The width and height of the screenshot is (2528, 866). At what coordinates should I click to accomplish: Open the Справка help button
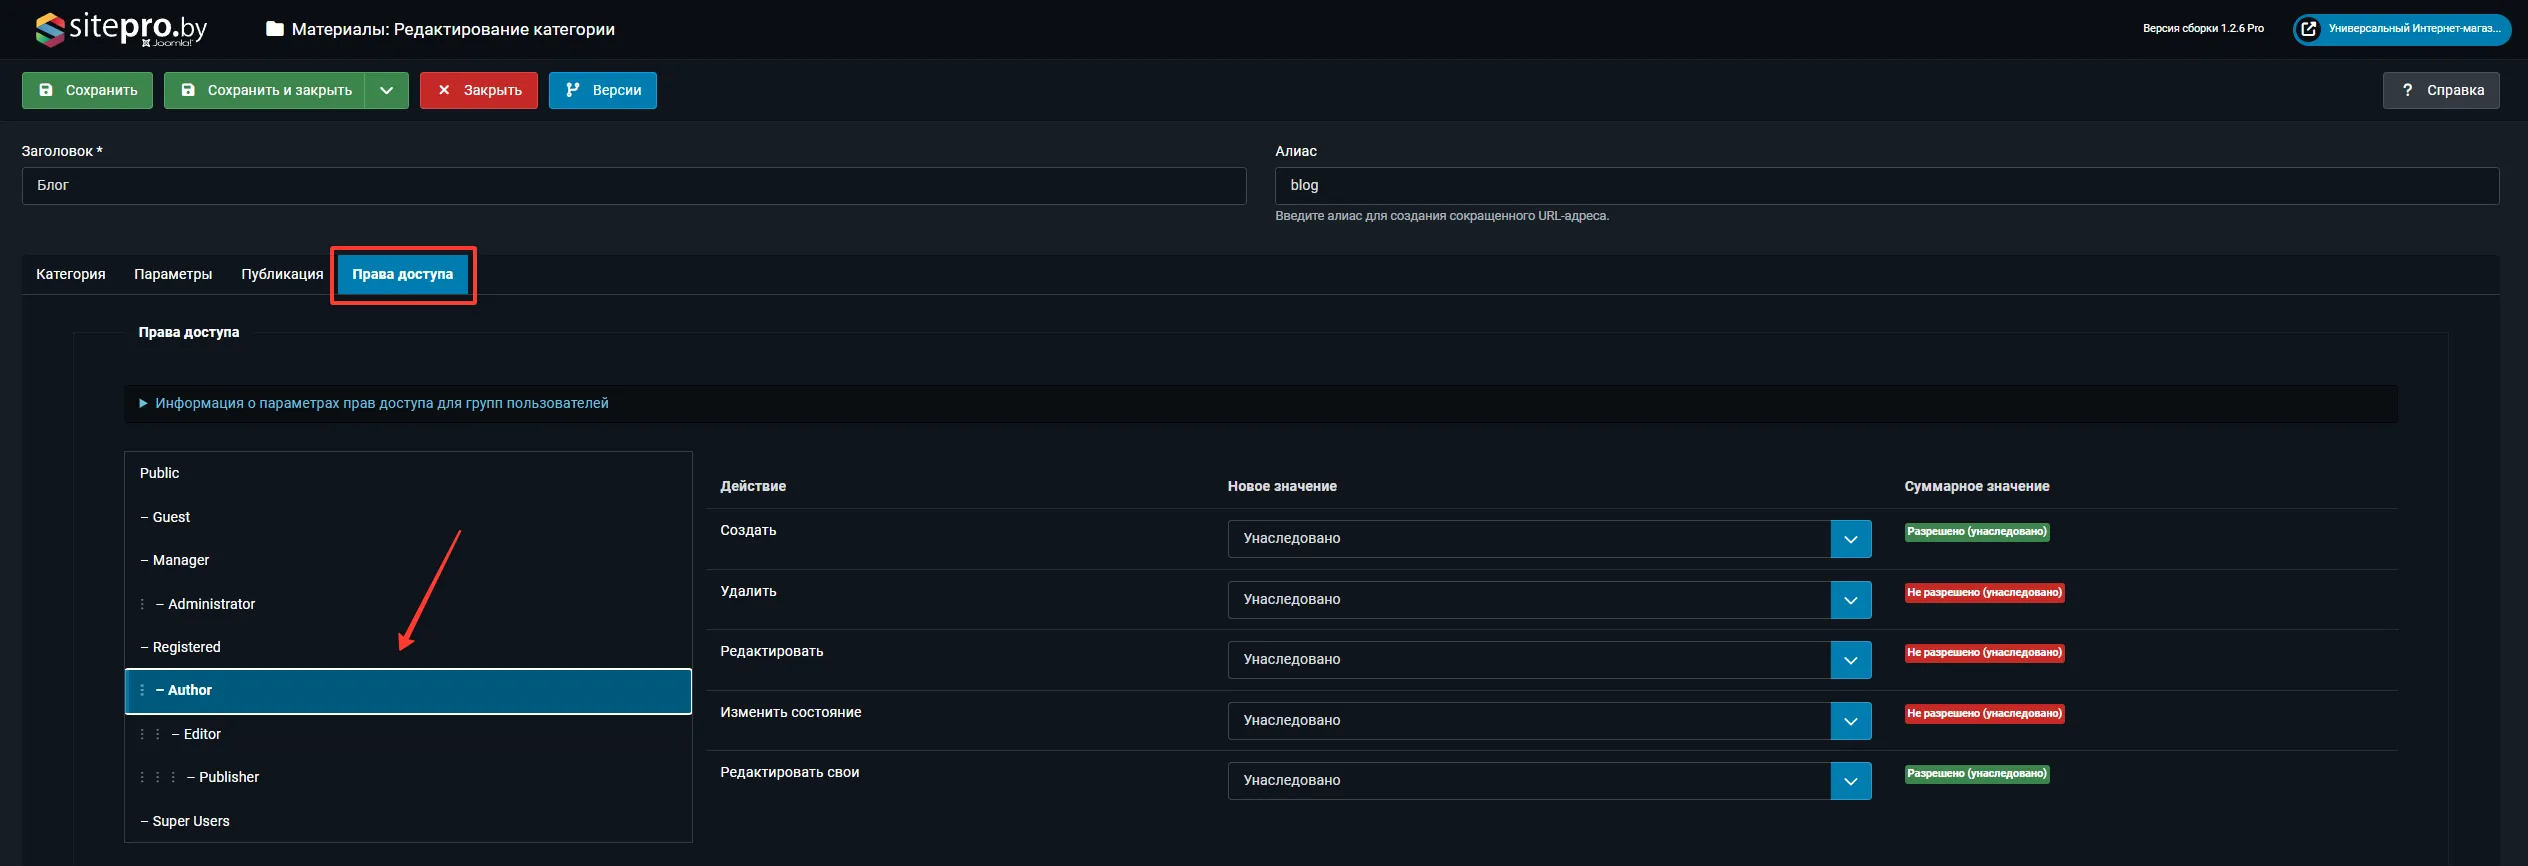2440,90
